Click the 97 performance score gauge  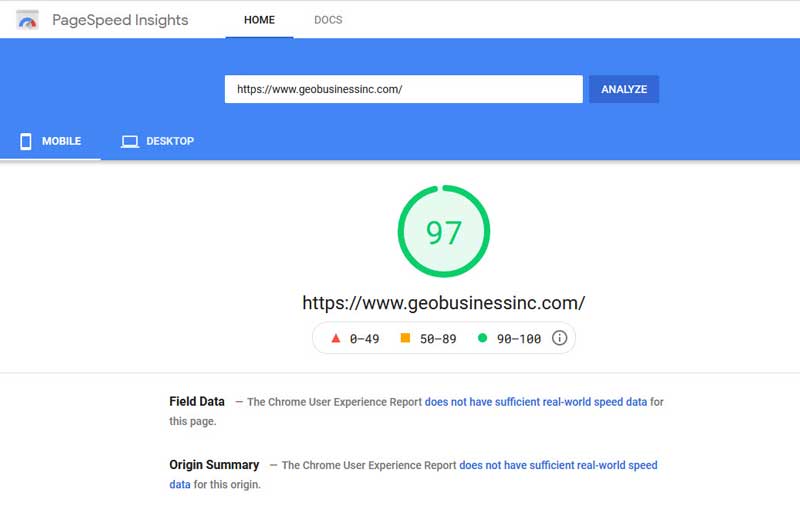pyautogui.click(x=444, y=231)
